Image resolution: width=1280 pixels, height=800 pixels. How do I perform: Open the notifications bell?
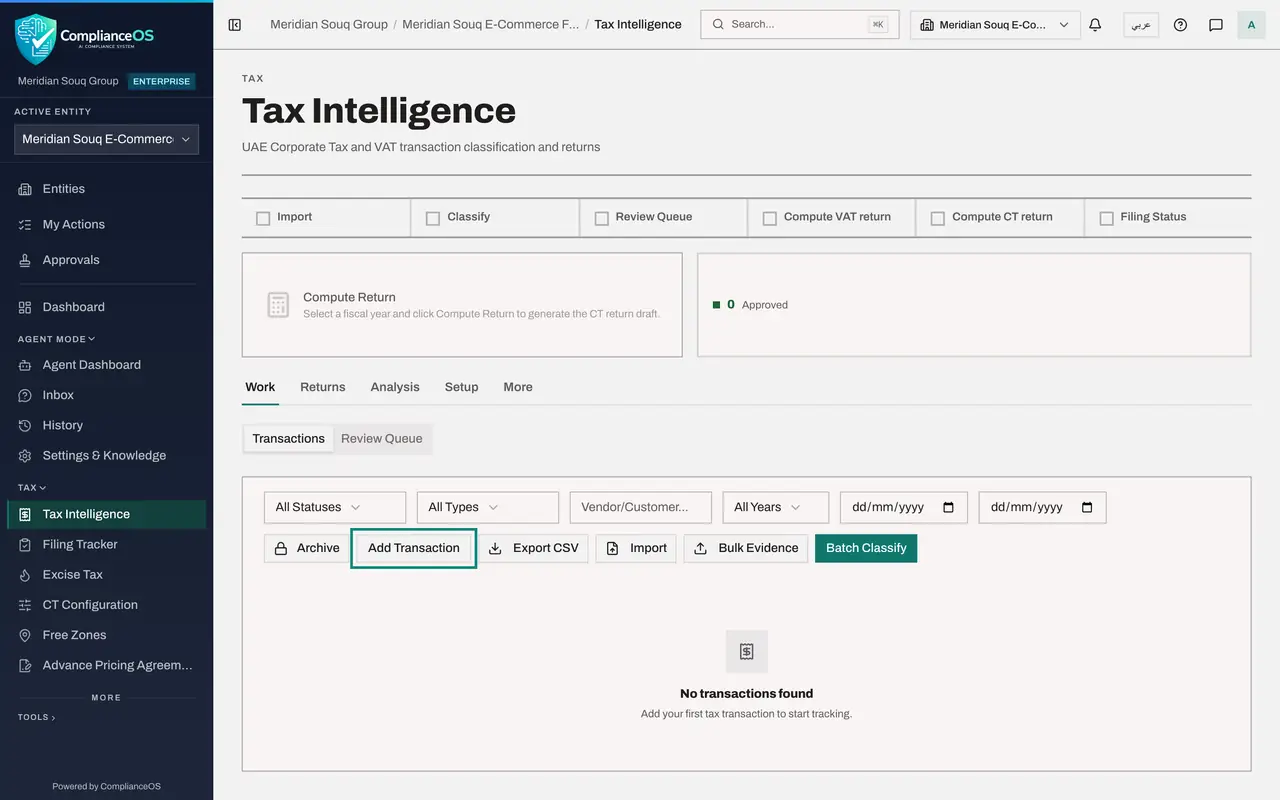1095,25
